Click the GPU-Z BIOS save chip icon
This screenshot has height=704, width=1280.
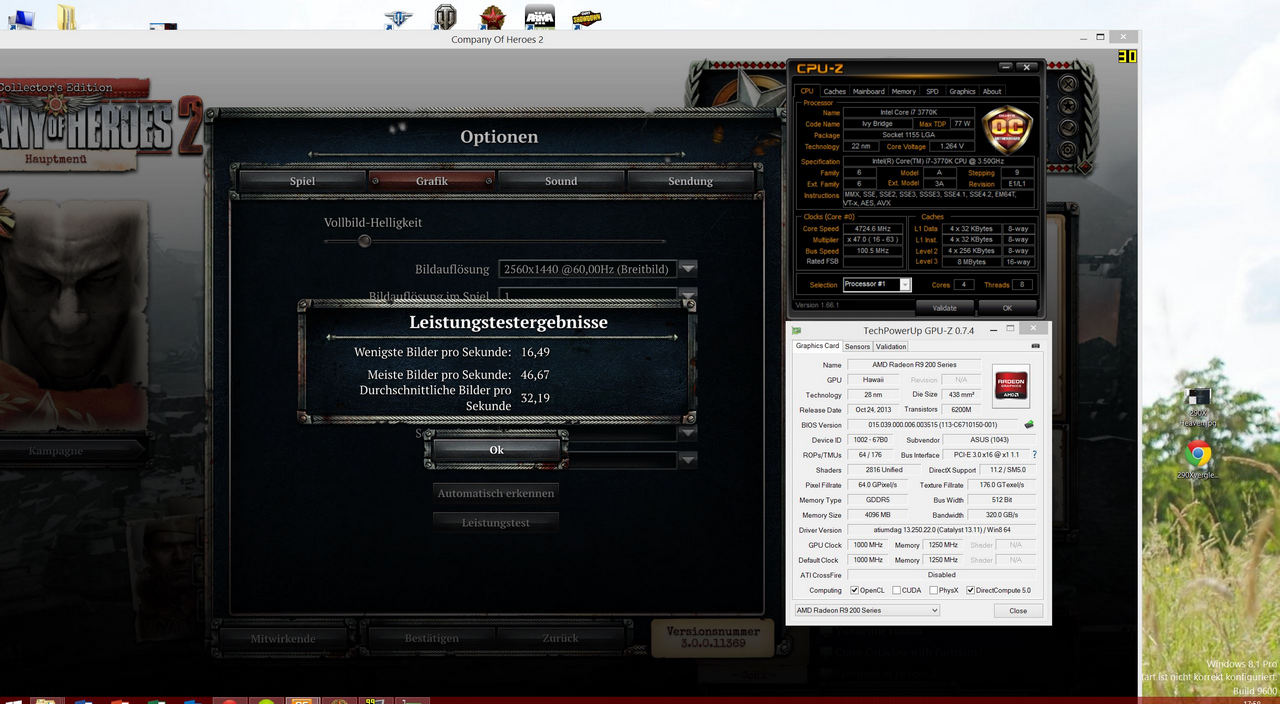1029,425
